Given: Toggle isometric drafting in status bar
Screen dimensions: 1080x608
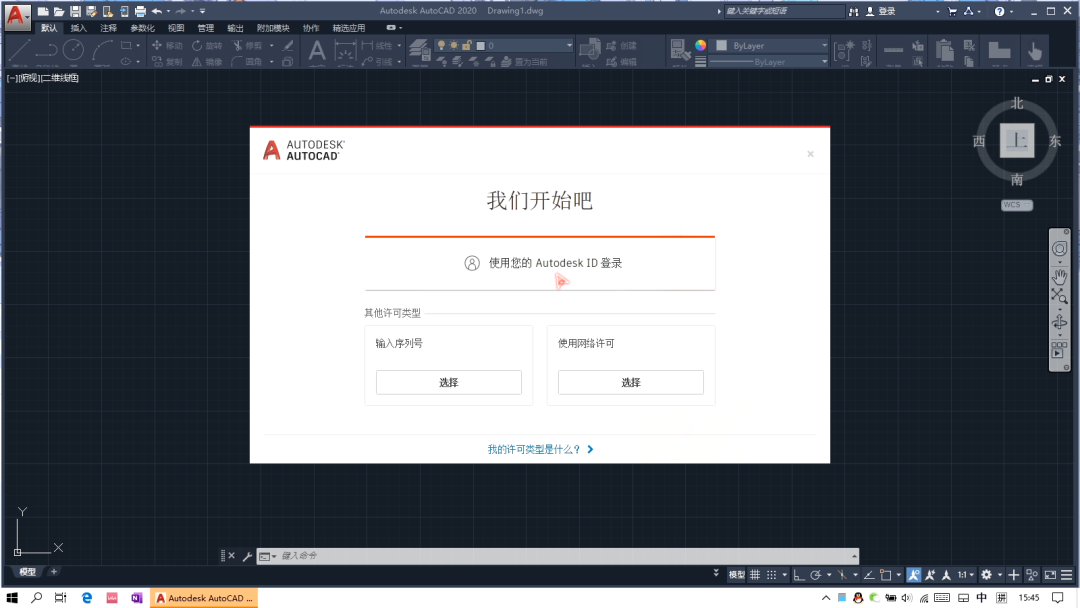Looking at the screenshot, I should 842,574.
